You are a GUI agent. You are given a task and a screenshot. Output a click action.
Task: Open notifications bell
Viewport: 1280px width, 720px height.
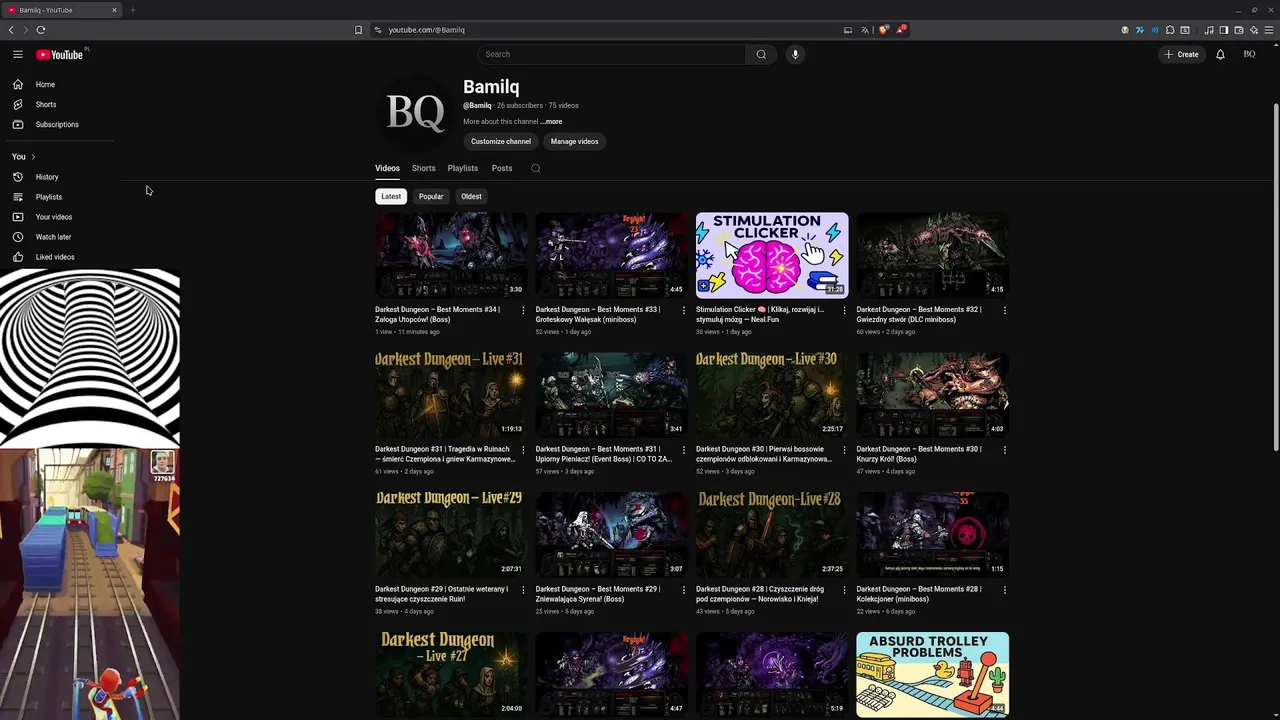coord(1220,54)
